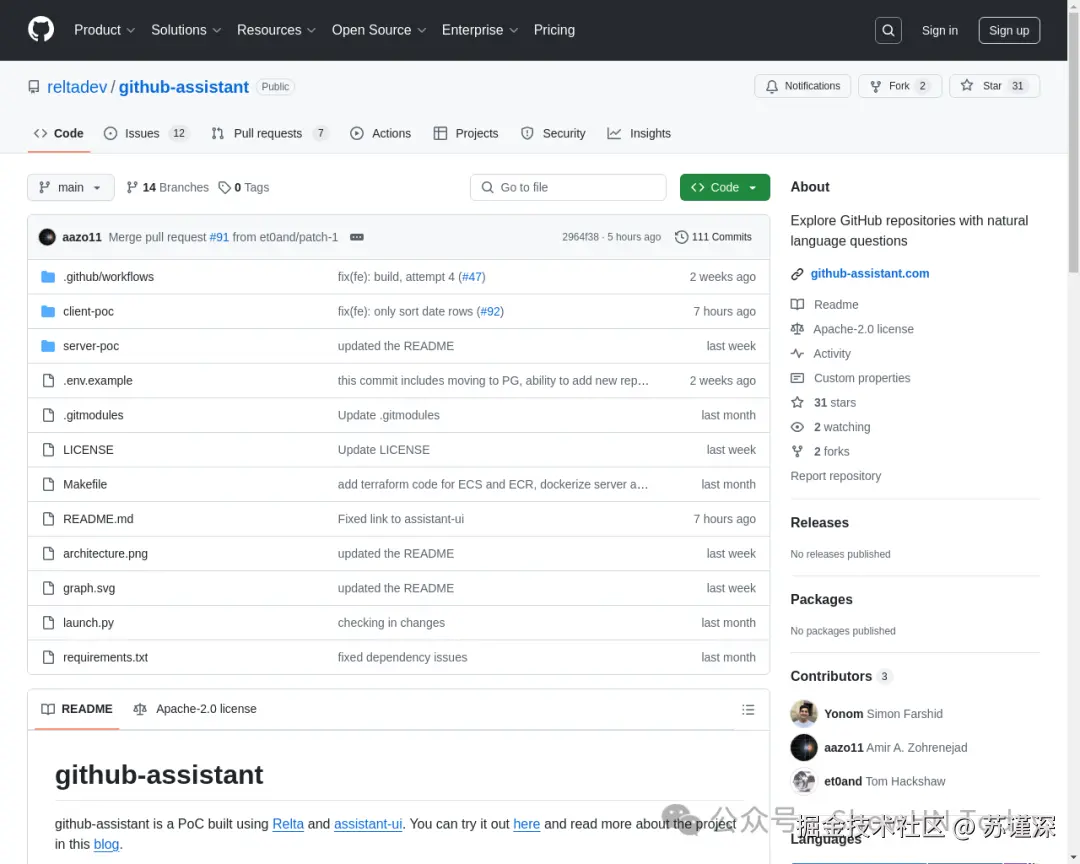Click Sign in link
The width and height of the screenshot is (1080, 864).
pos(939,30)
